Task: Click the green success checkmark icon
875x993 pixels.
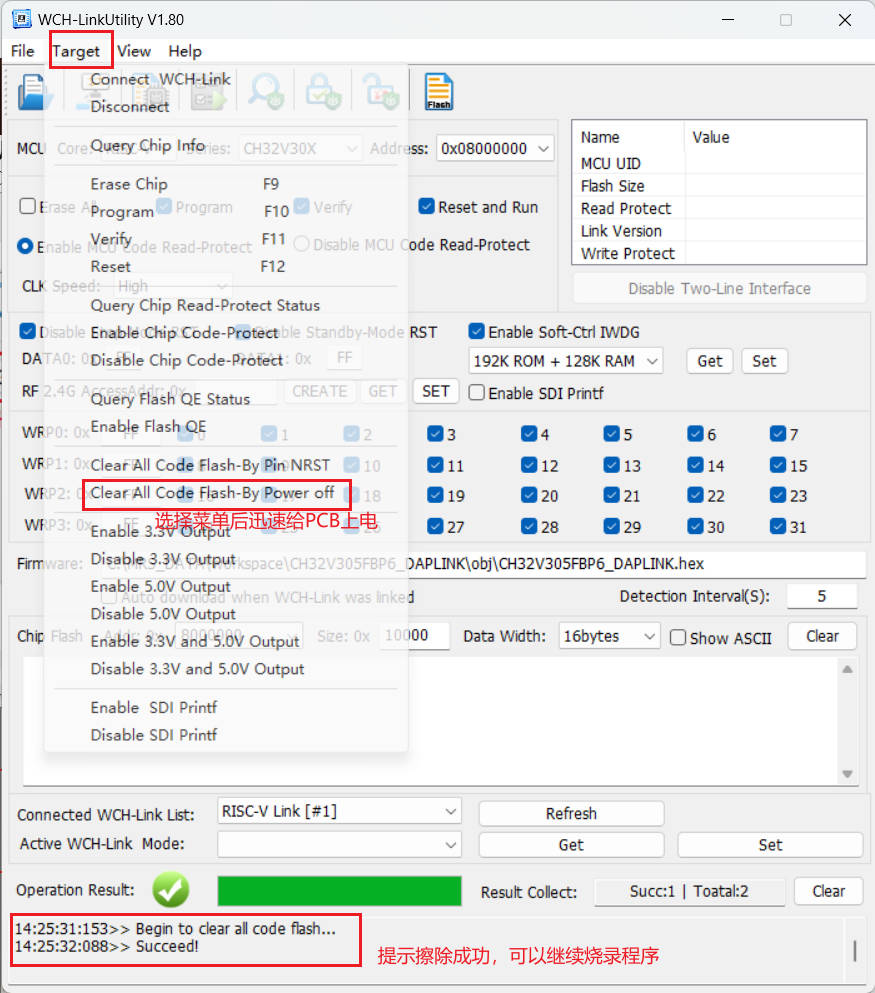Action: point(170,890)
